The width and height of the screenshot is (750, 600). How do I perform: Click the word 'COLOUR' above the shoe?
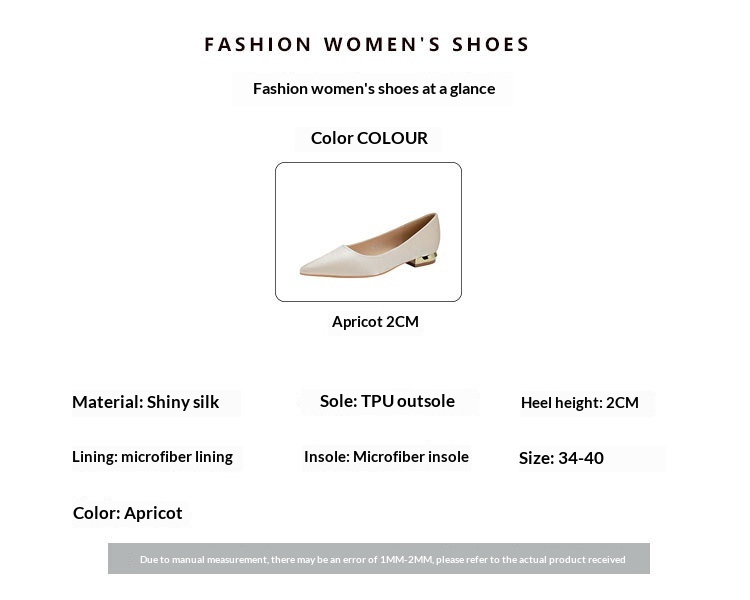point(393,138)
